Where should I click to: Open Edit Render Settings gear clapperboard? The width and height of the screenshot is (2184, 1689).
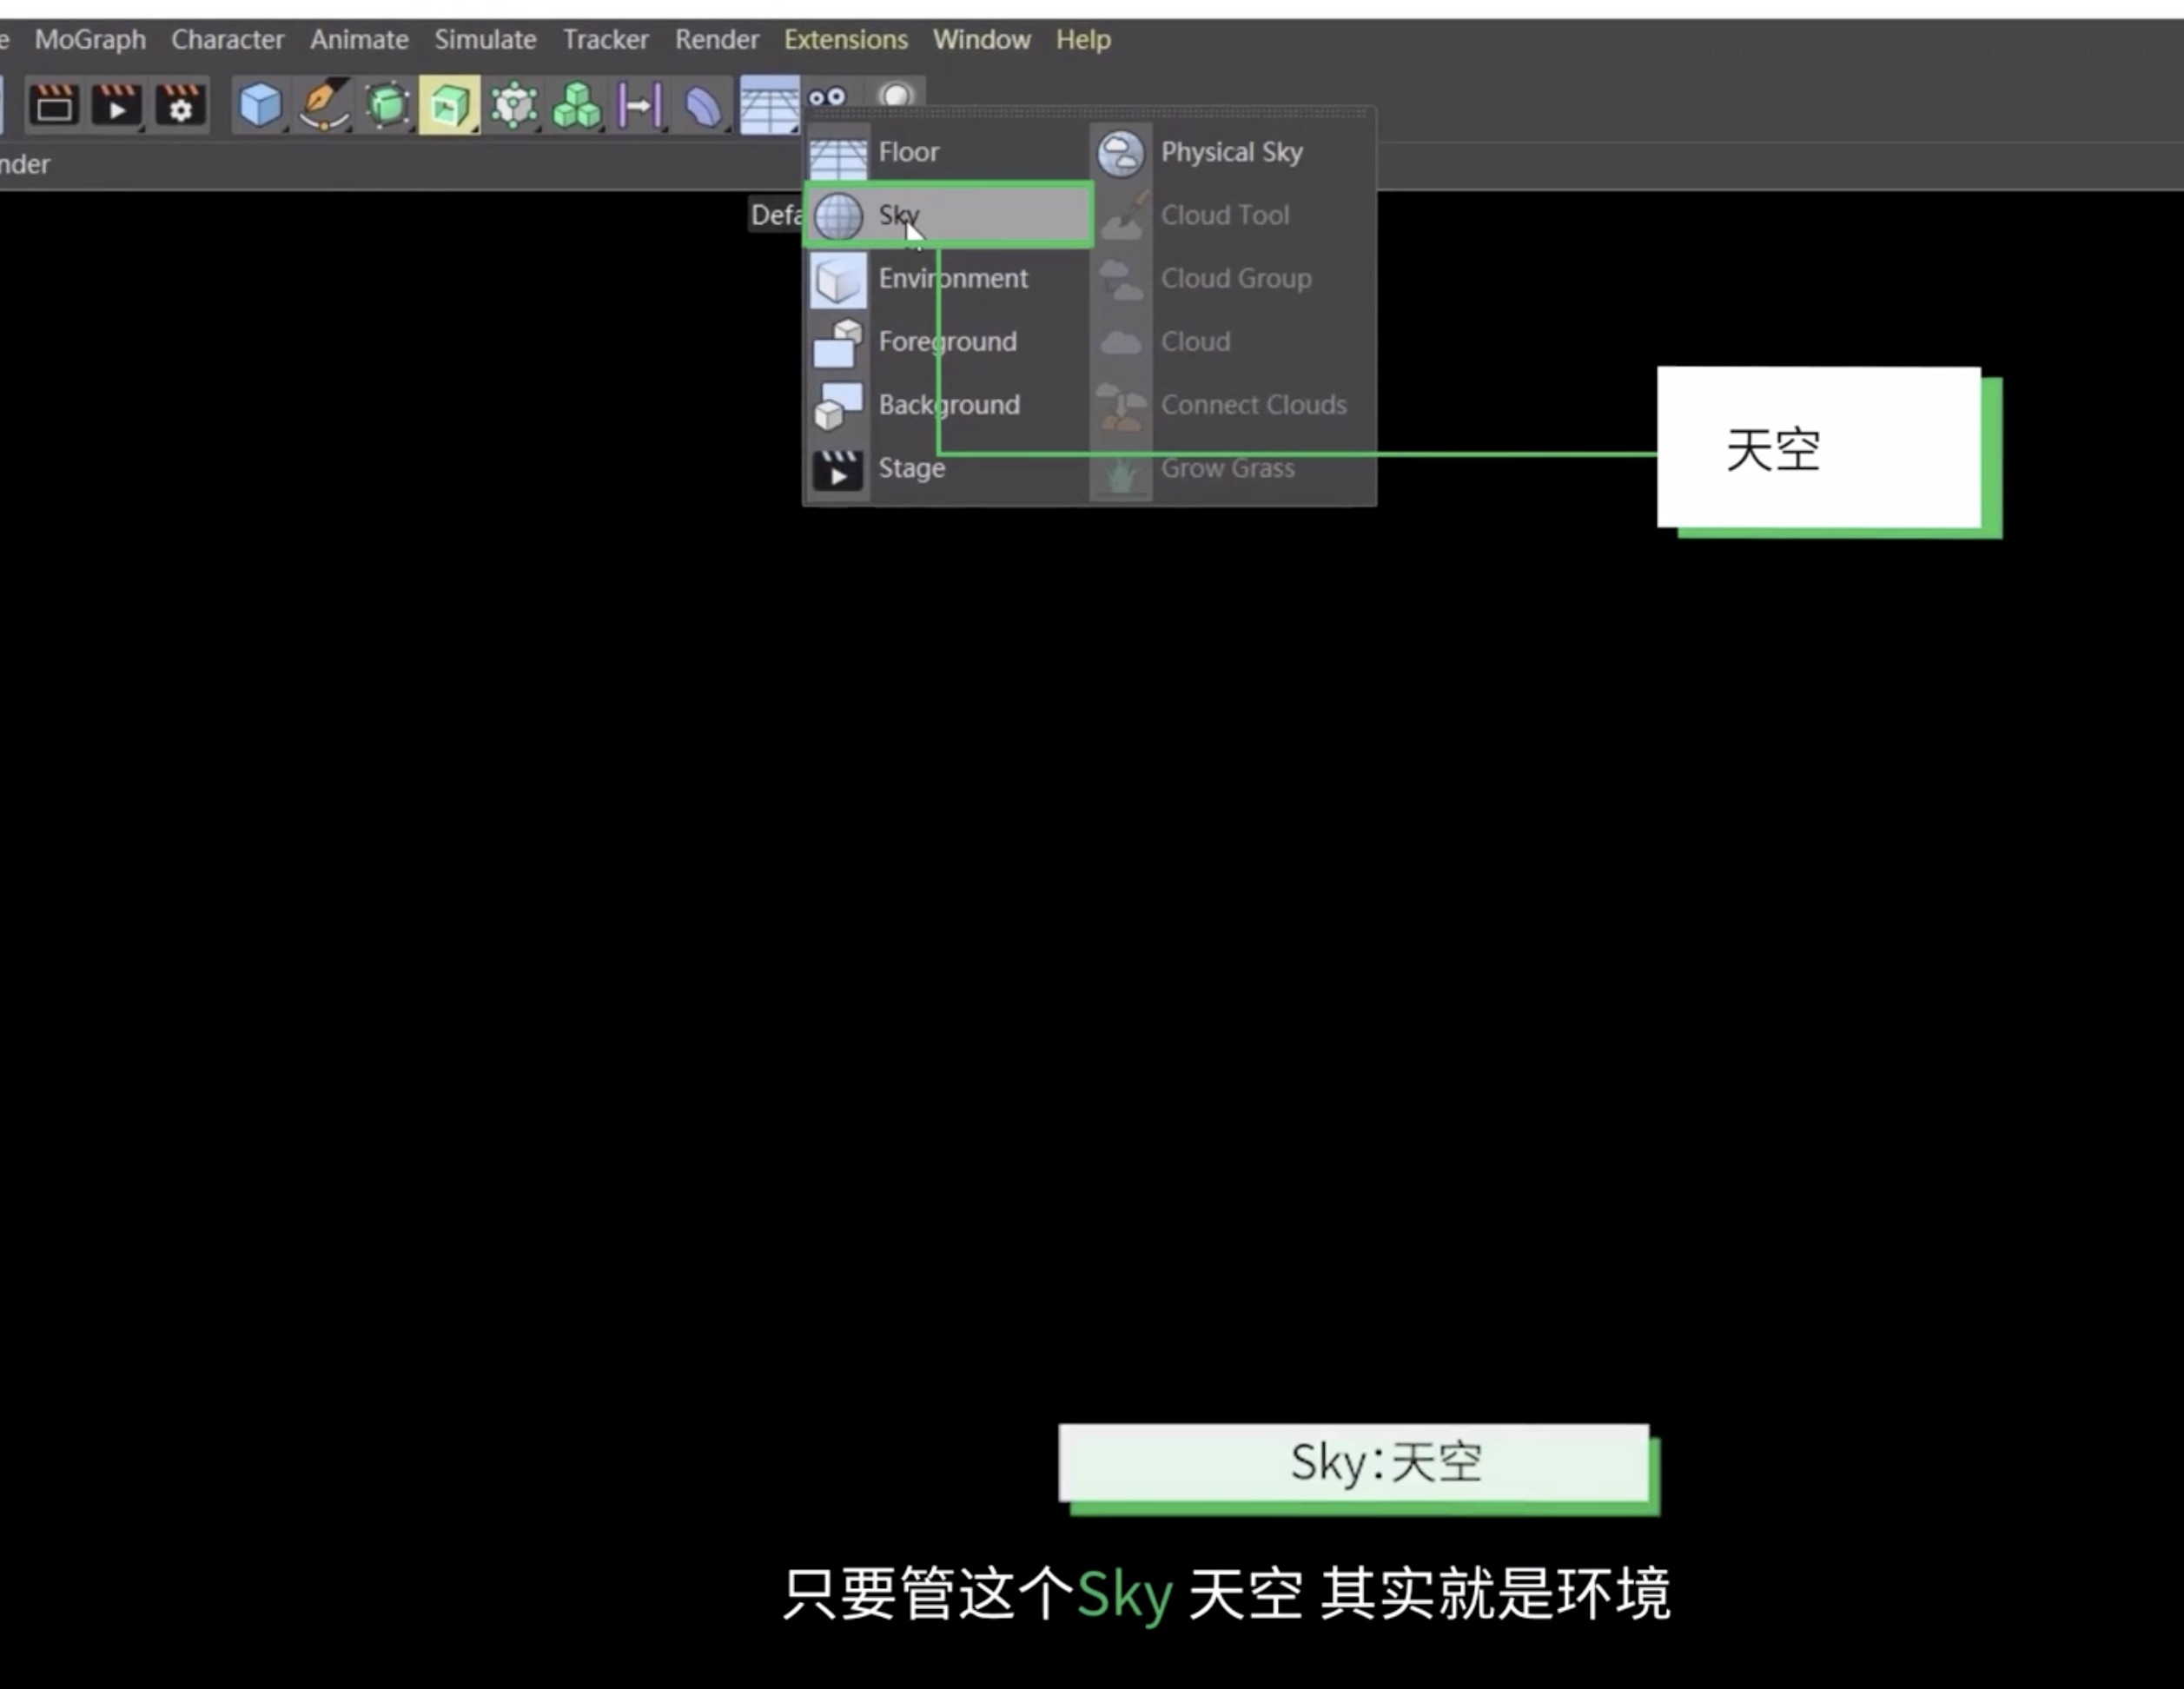(x=181, y=104)
